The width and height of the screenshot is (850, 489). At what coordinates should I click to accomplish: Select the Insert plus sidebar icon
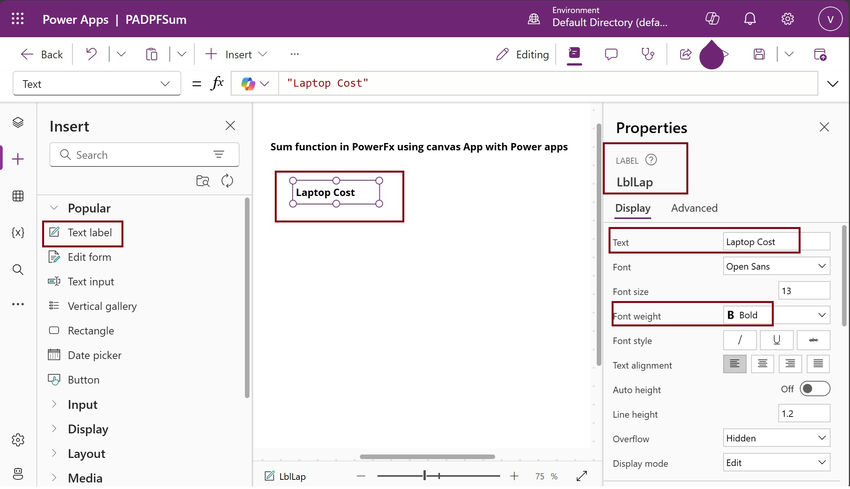[x=18, y=159]
